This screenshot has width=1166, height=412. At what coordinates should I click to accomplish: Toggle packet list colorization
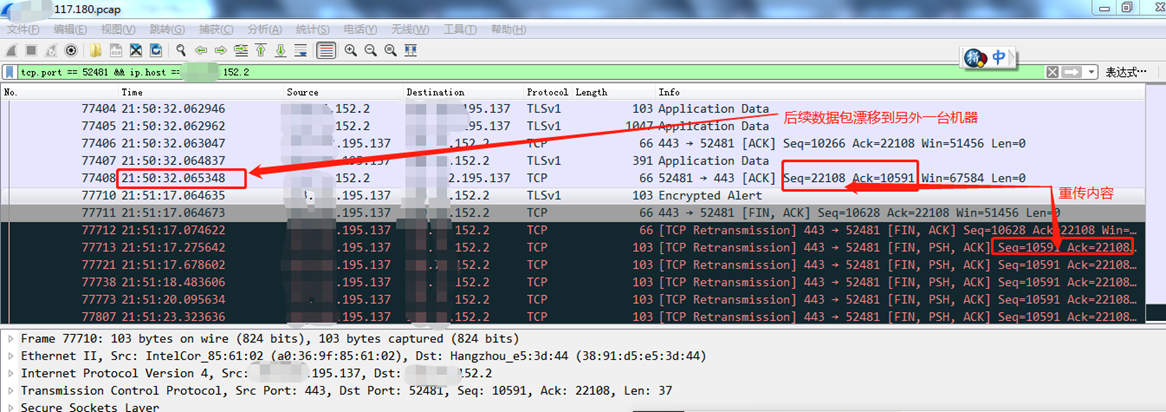326,50
